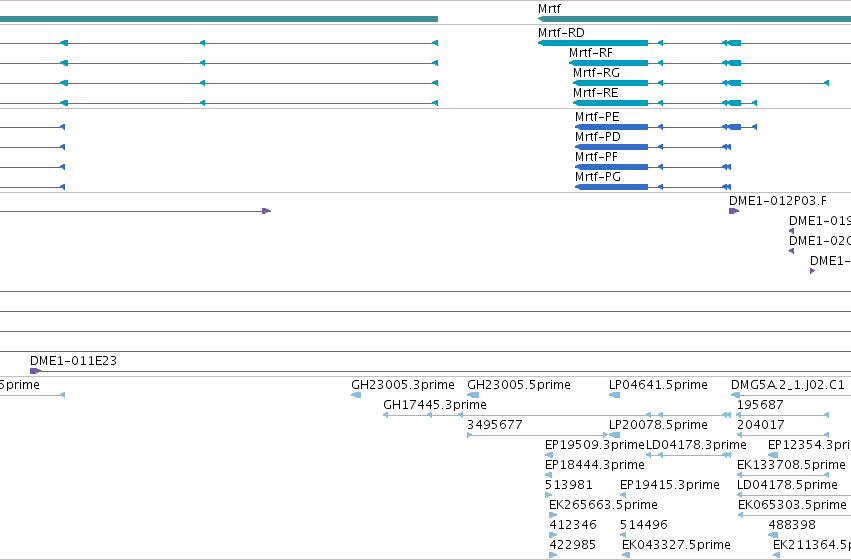This screenshot has height=560, width=851.
Task: Click feature 514496 label
Action: (x=644, y=525)
